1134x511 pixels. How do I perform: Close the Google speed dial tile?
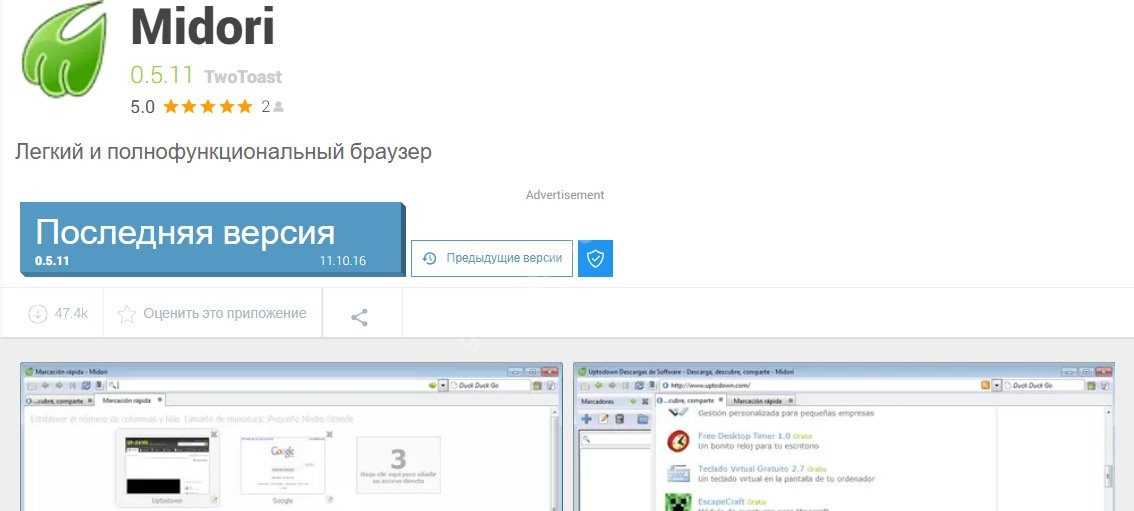[x=329, y=434]
